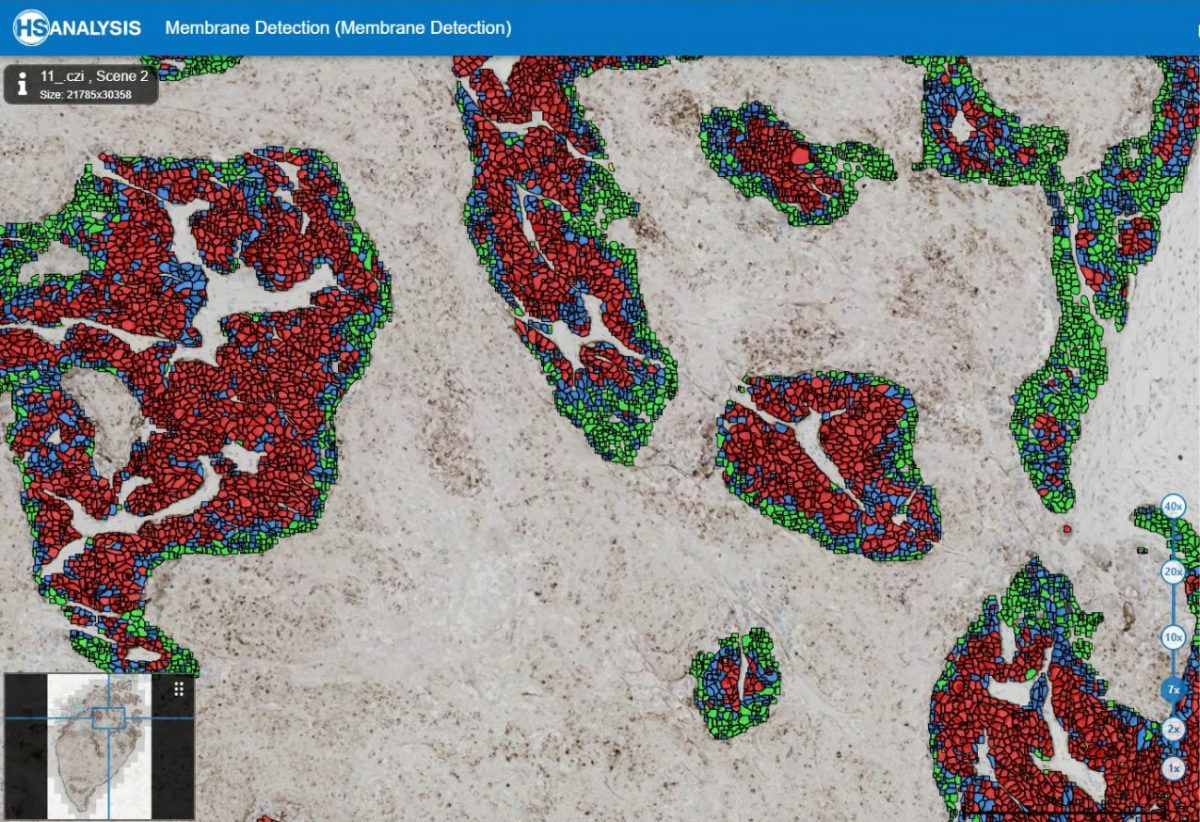The width and height of the screenshot is (1200, 822).
Task: Click the ANALYSIS wordmark in the header
Action: [96, 28]
